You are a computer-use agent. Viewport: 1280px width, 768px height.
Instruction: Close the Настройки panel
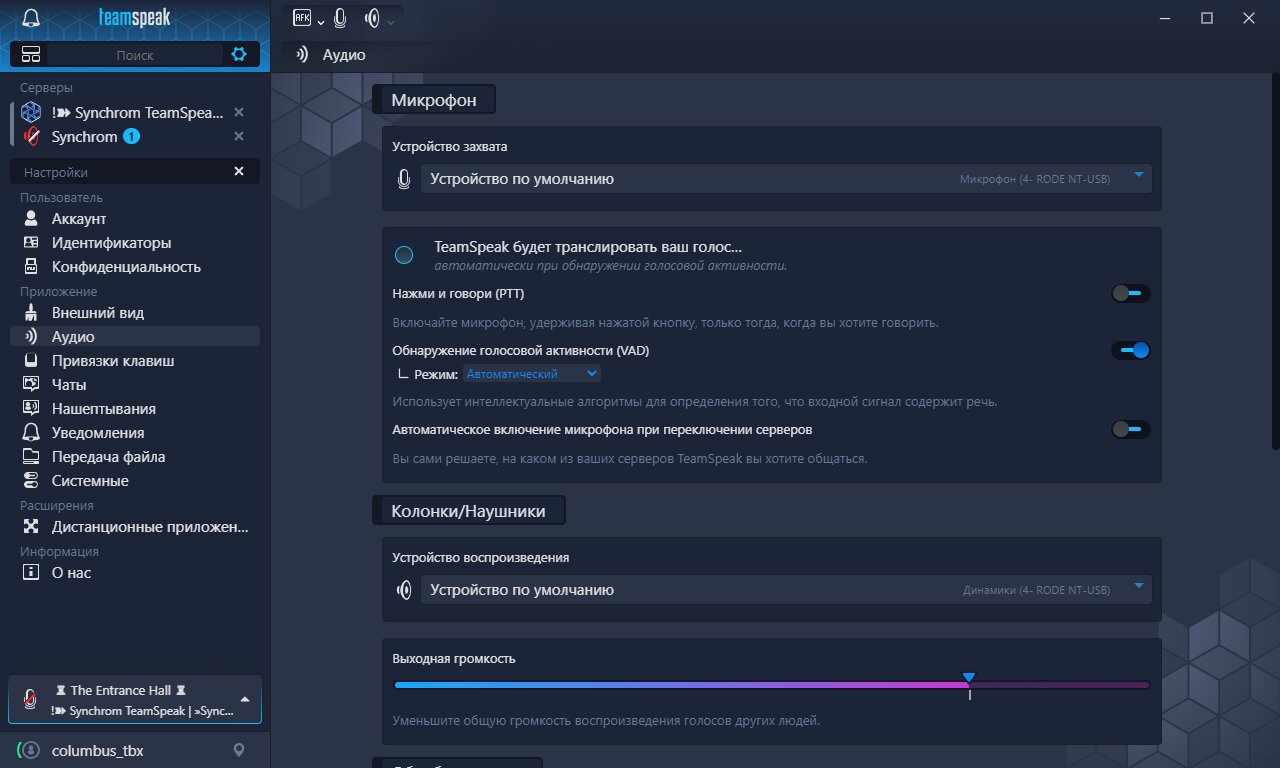[x=239, y=171]
